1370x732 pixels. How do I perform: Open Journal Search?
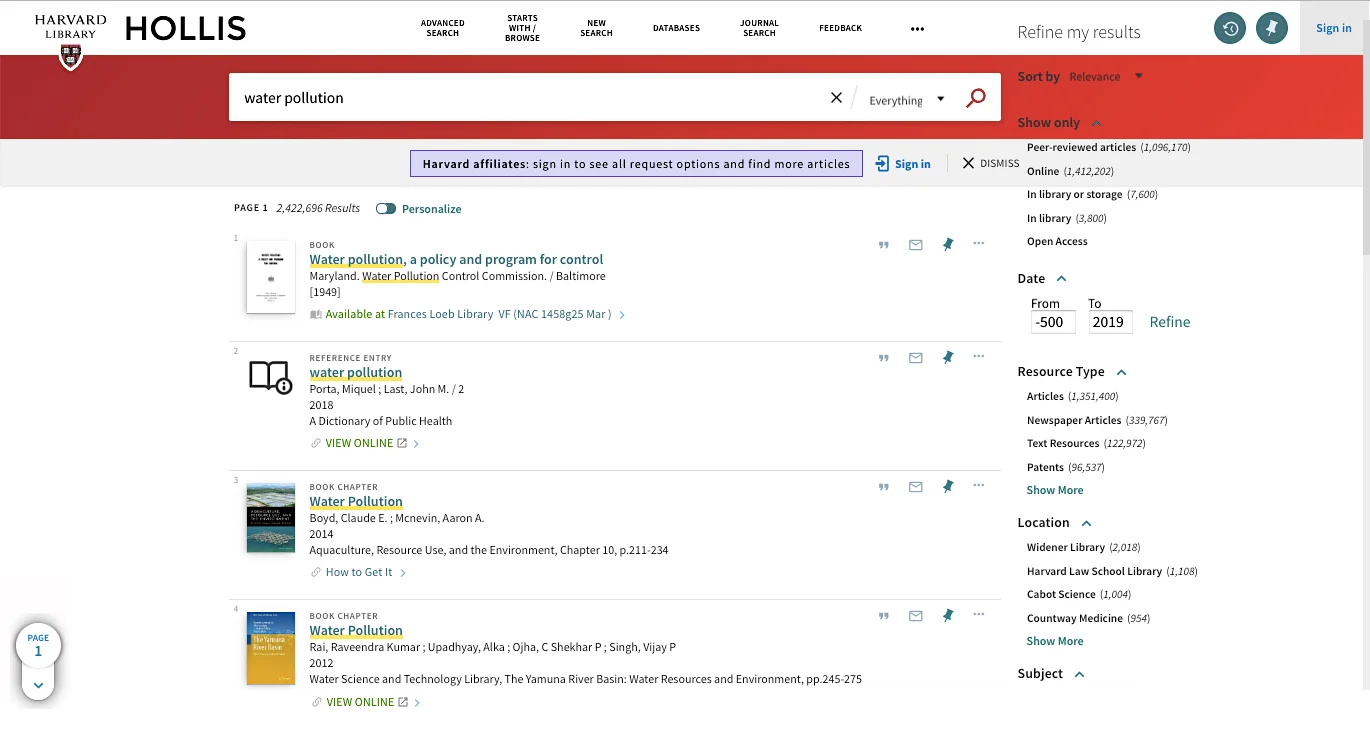pyautogui.click(x=759, y=28)
